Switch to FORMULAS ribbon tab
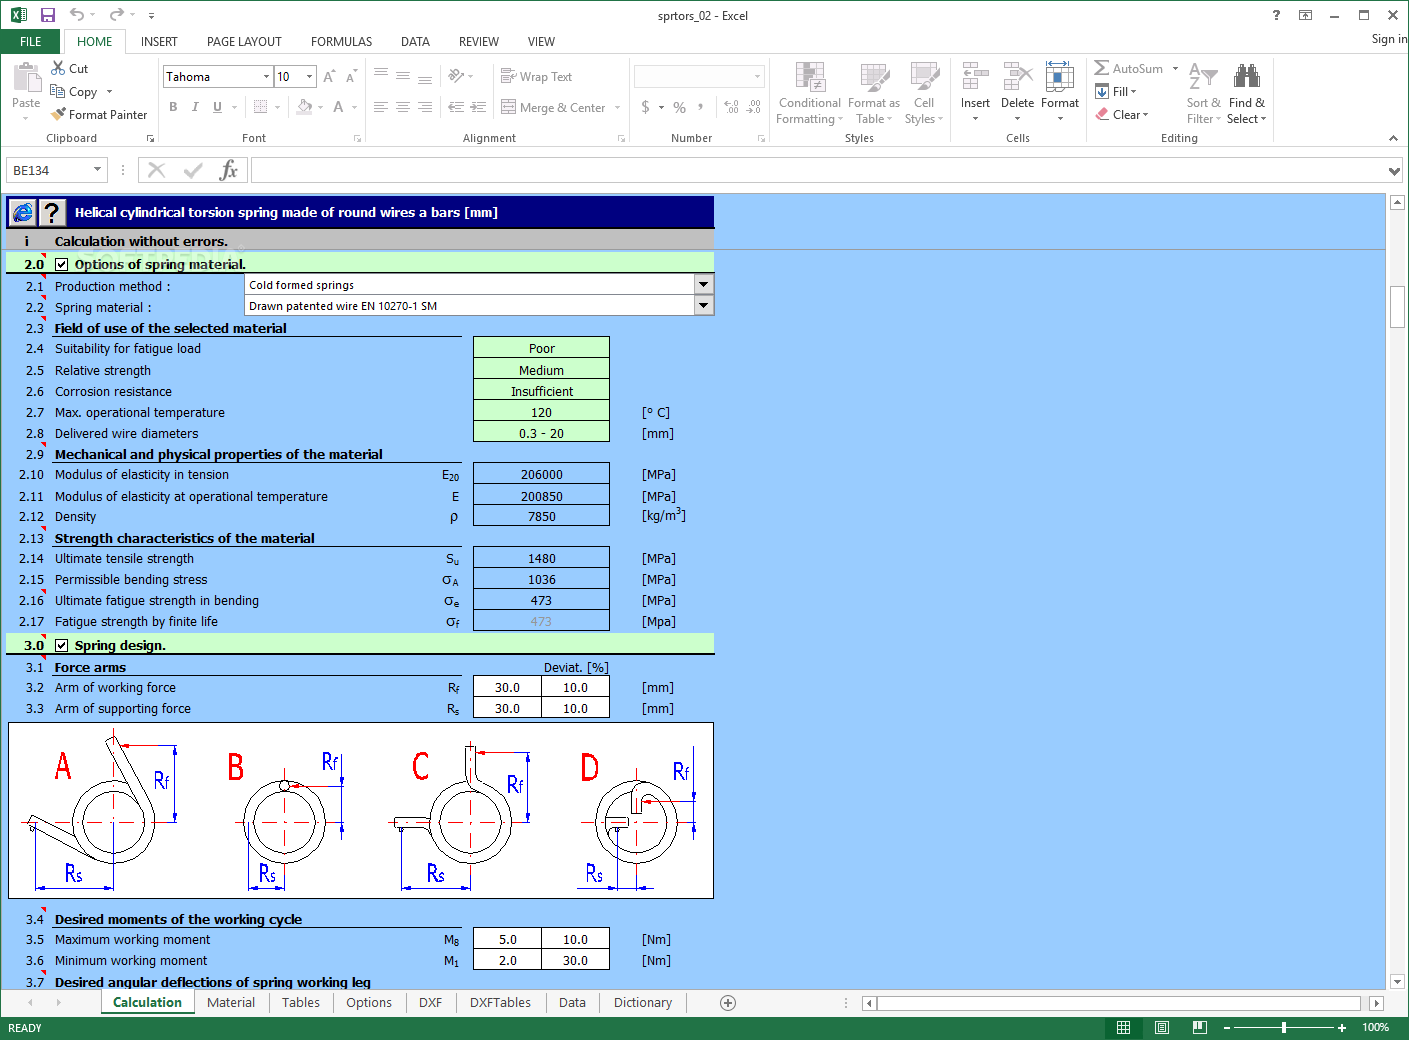 point(341,41)
